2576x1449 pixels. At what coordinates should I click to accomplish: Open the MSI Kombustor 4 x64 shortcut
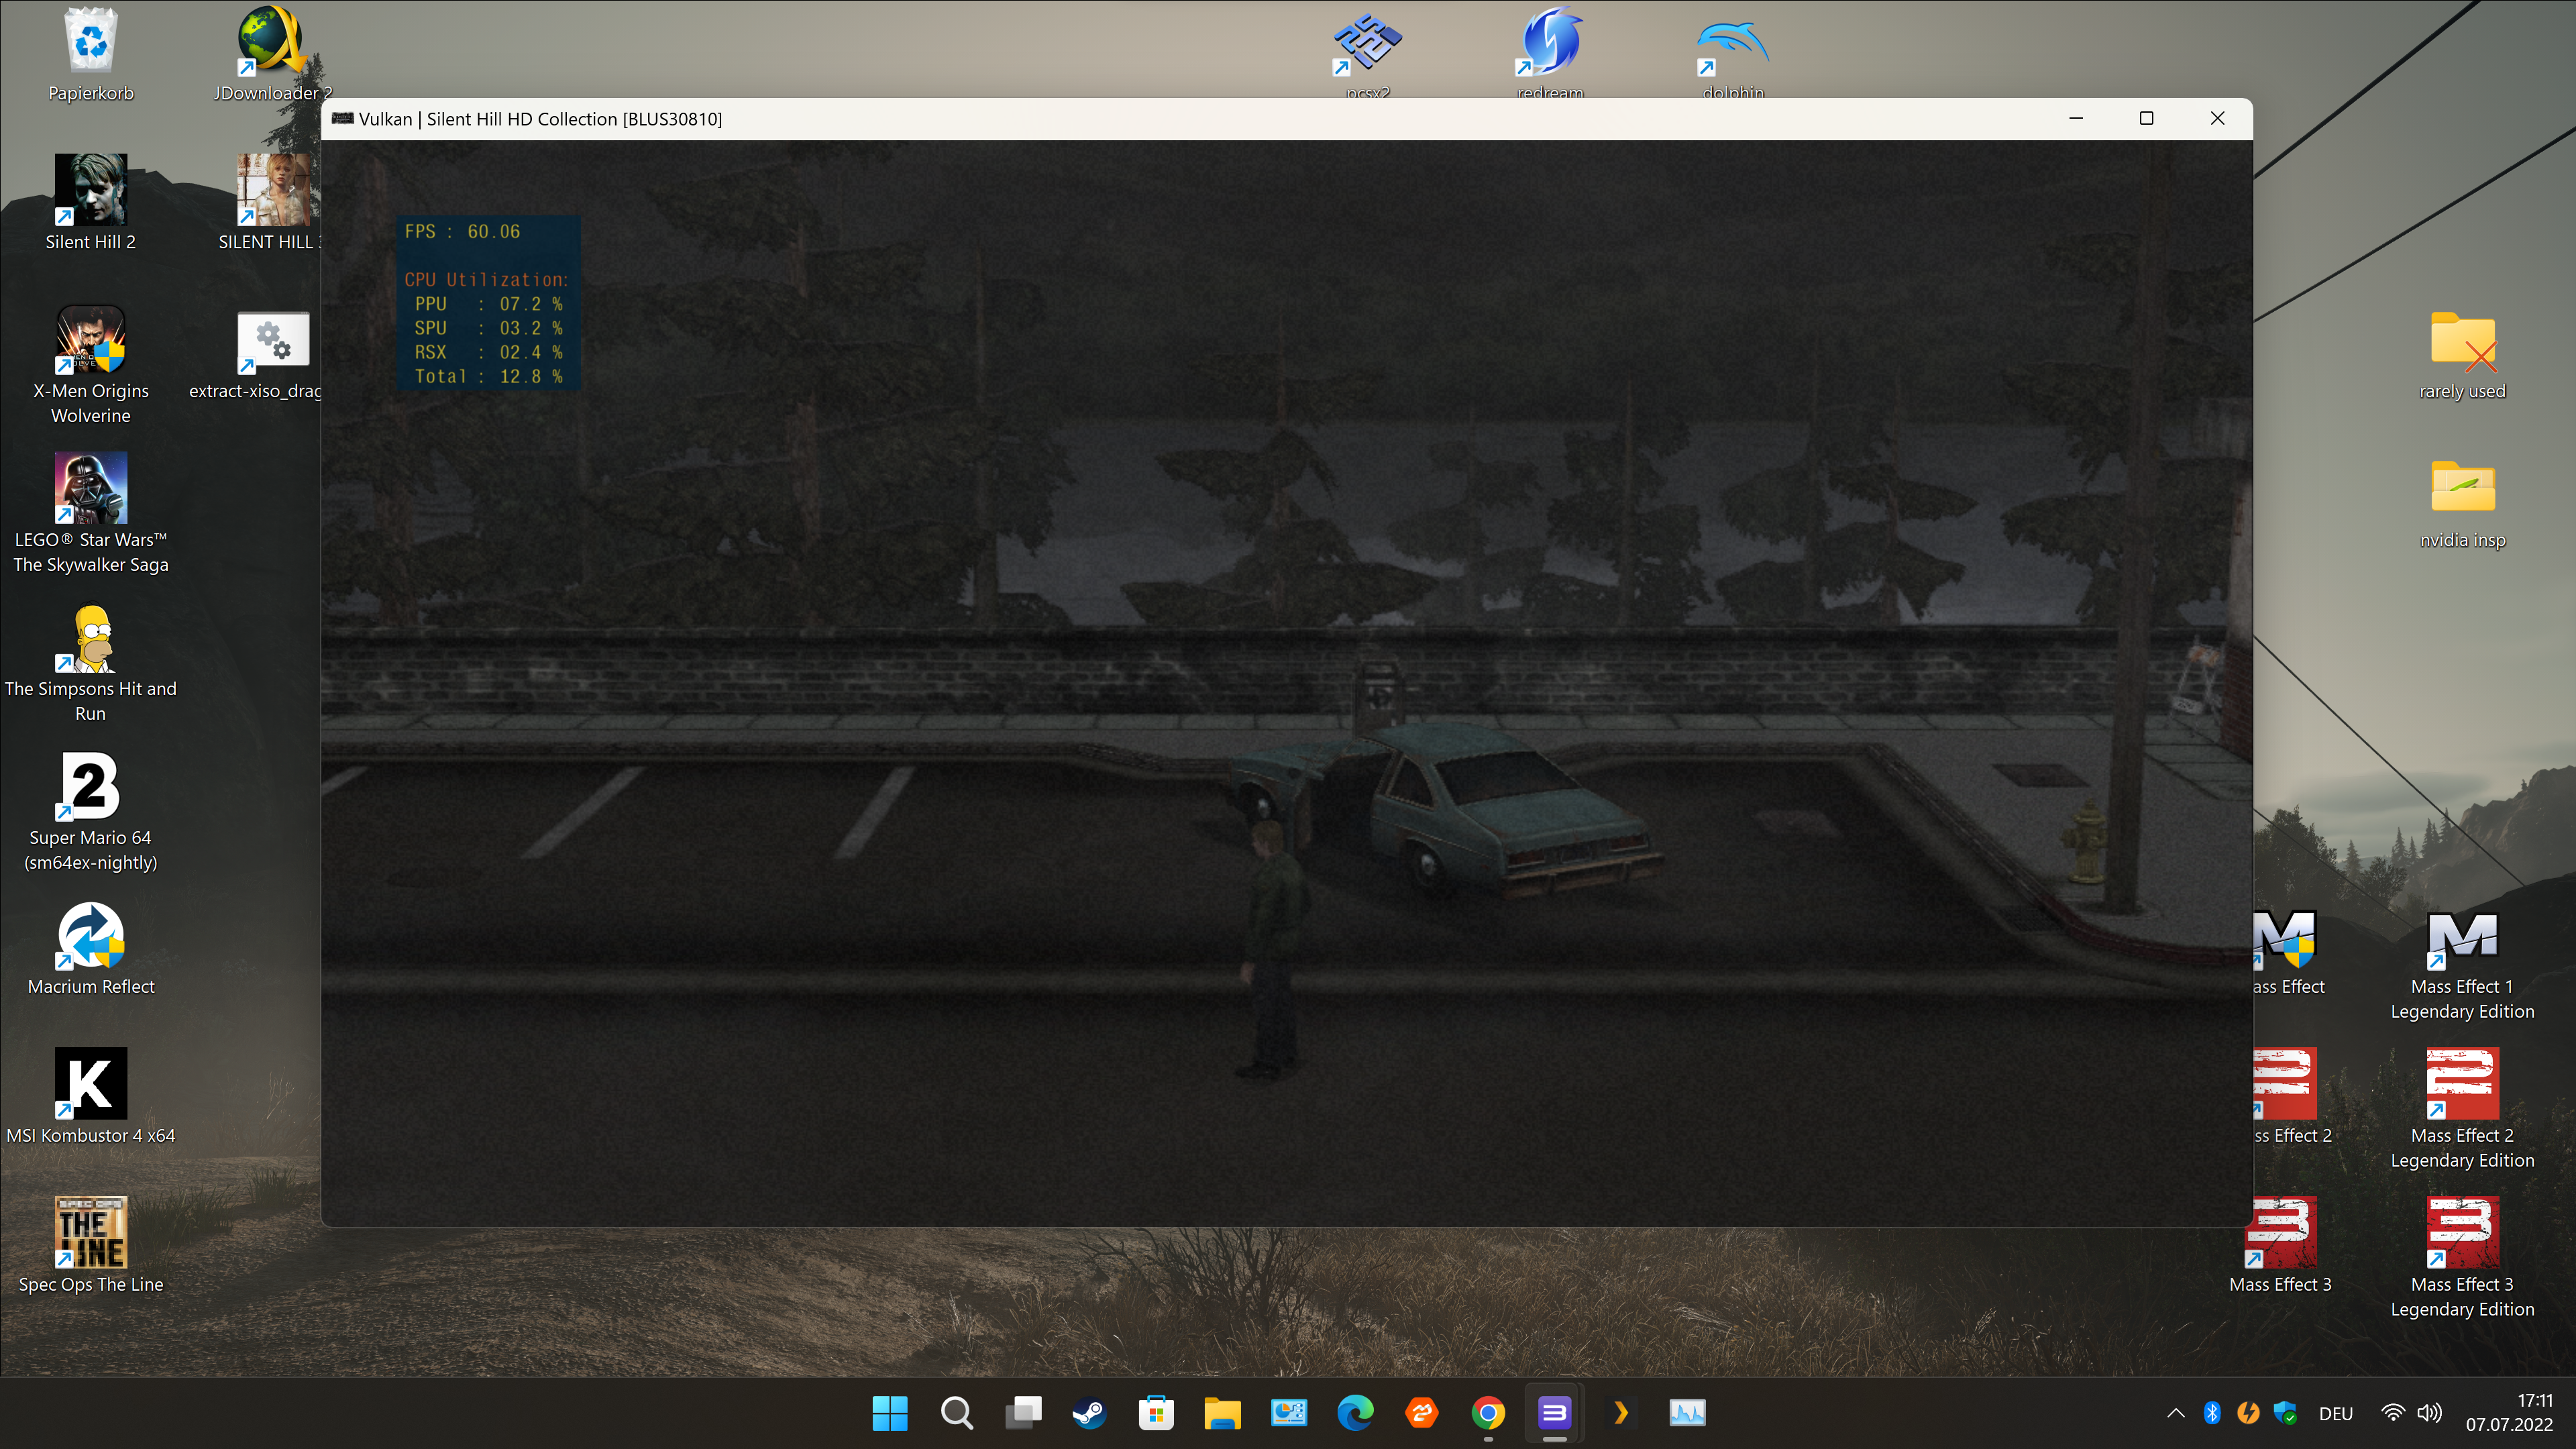click(90, 1084)
